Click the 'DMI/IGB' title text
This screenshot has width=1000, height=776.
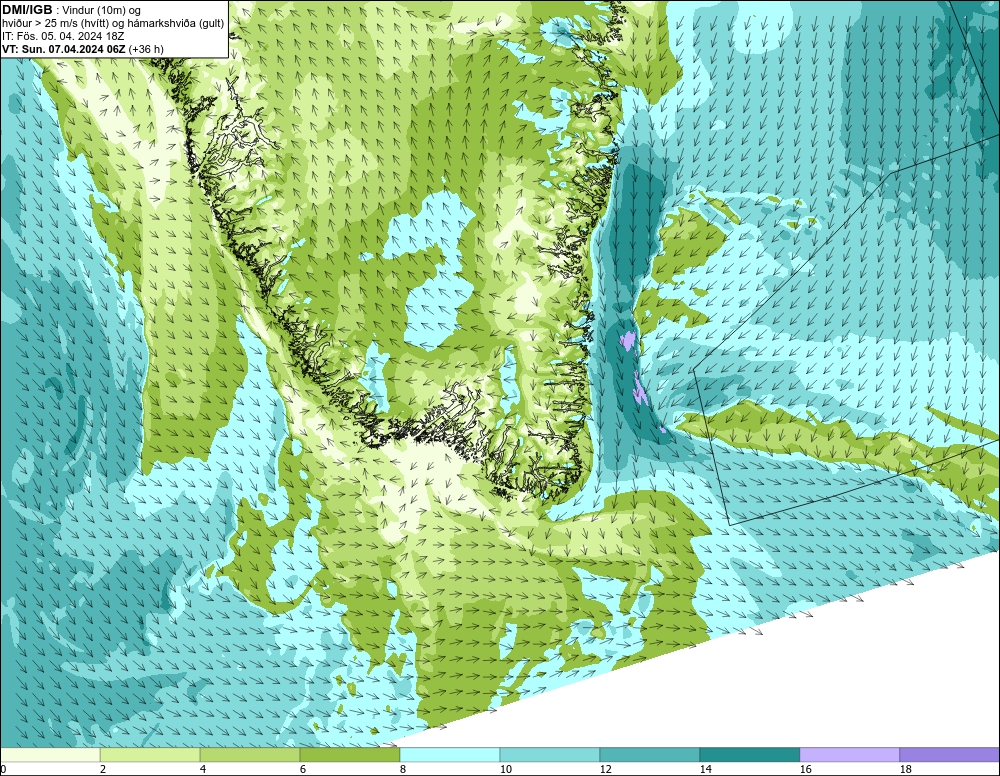[x=27, y=10]
